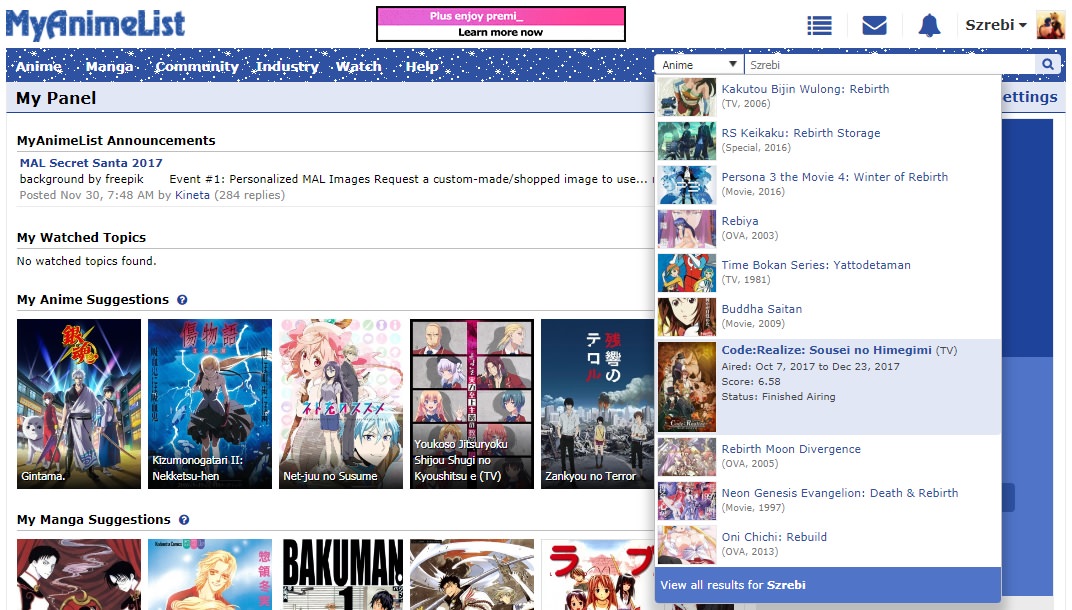Image resolution: width=1072 pixels, height=610 pixels.
Task: Select Neon Genesis Evangelion: Death & Rebirth
Action: tap(828, 501)
